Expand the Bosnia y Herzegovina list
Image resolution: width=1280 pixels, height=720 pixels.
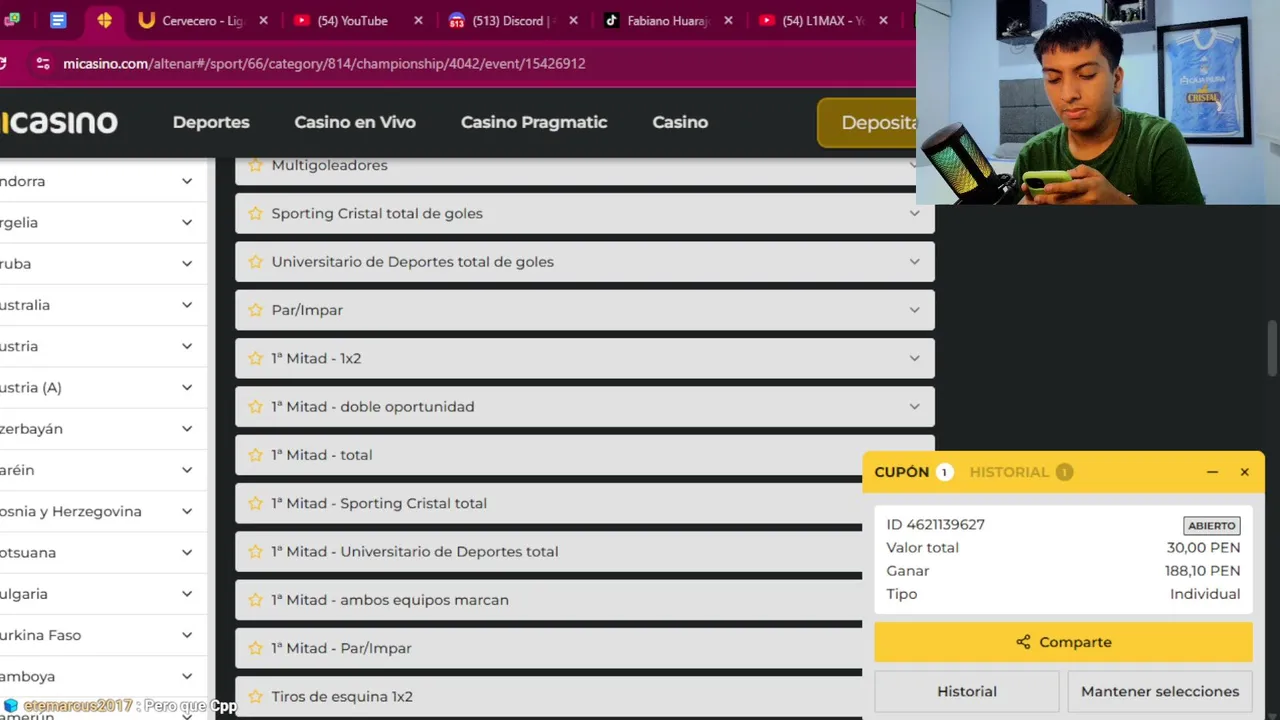pyautogui.click(x=187, y=512)
